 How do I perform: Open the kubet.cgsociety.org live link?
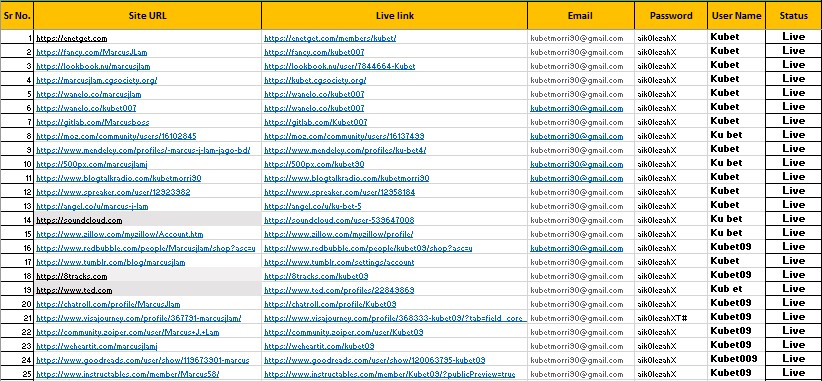point(315,80)
